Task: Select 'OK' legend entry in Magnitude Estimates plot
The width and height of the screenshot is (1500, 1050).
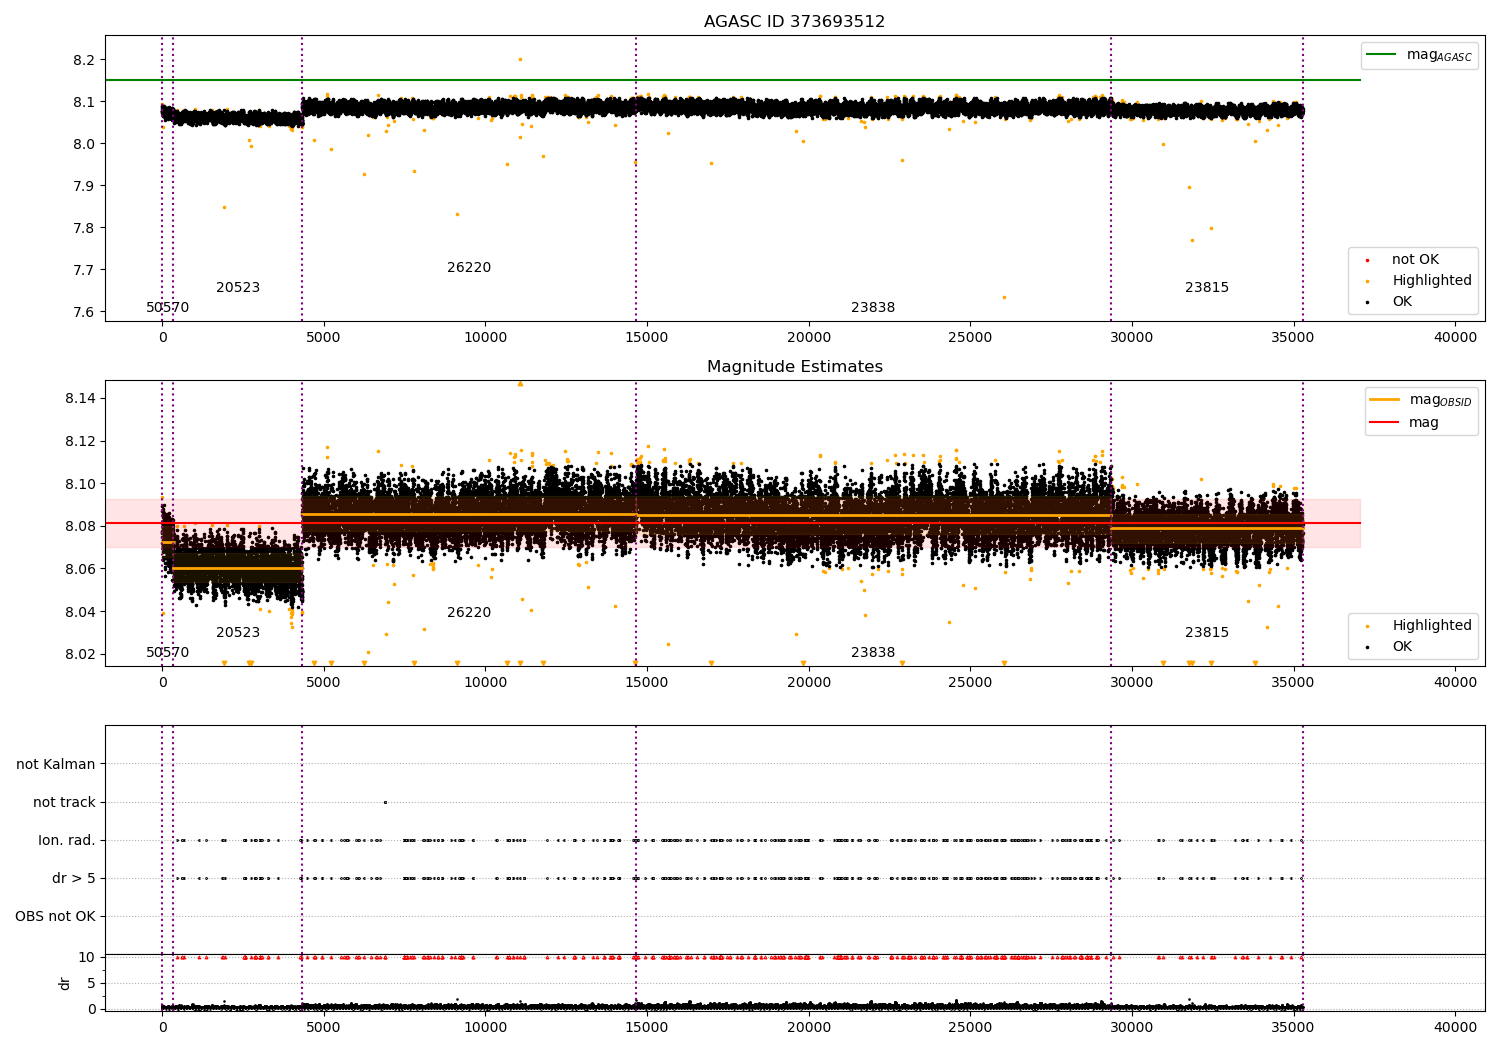Action: click(x=1402, y=647)
